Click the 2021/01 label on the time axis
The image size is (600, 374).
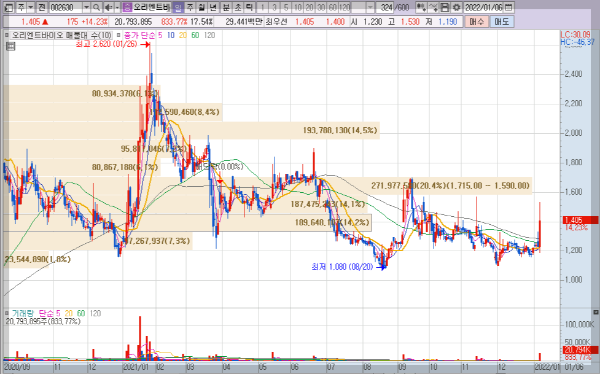pyautogui.click(x=135, y=368)
